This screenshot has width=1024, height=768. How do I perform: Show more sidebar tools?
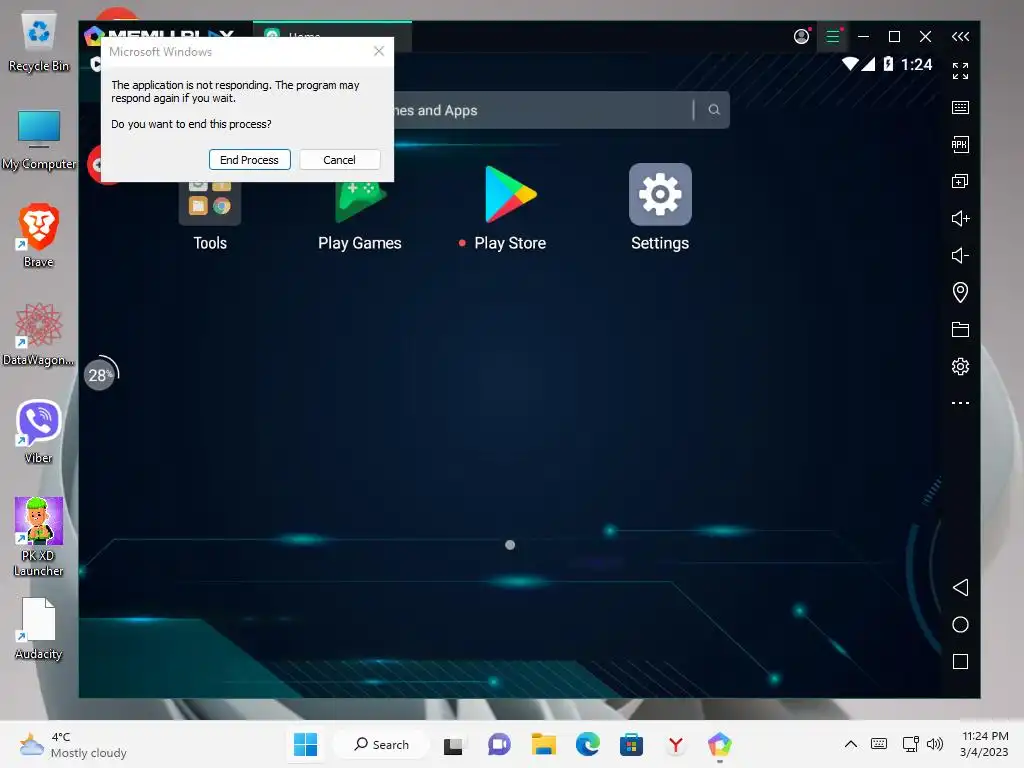(x=960, y=403)
